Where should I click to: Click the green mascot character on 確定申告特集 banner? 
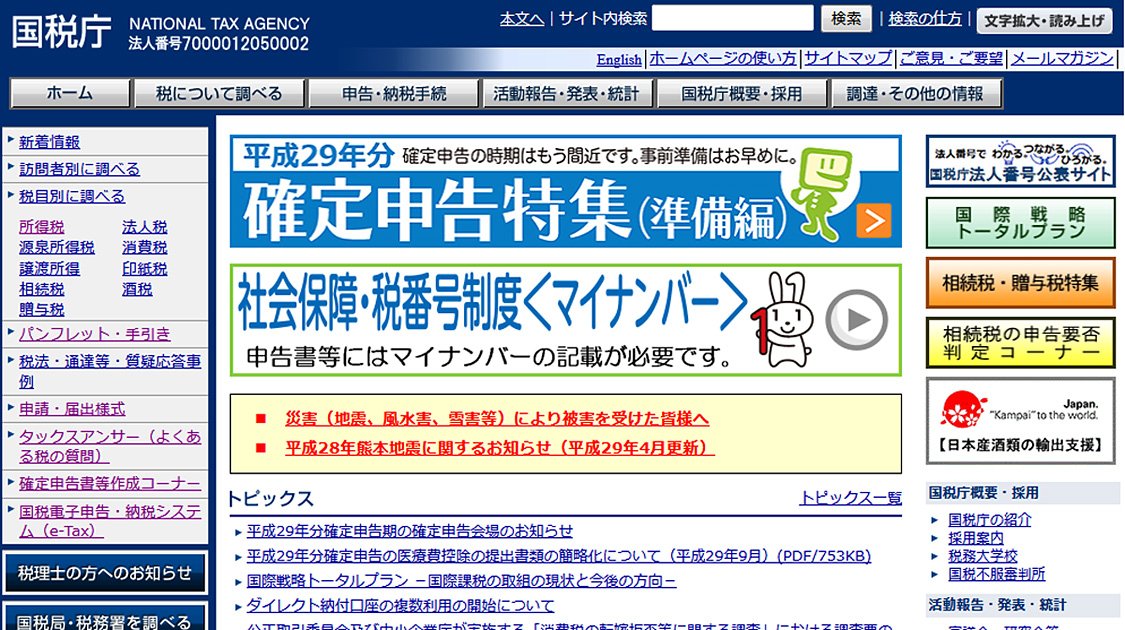coord(821,192)
